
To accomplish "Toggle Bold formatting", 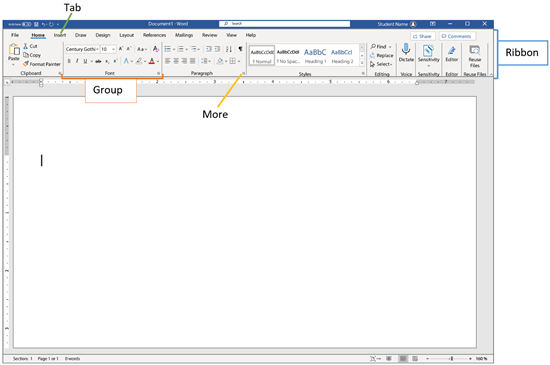I will click(x=69, y=61).
